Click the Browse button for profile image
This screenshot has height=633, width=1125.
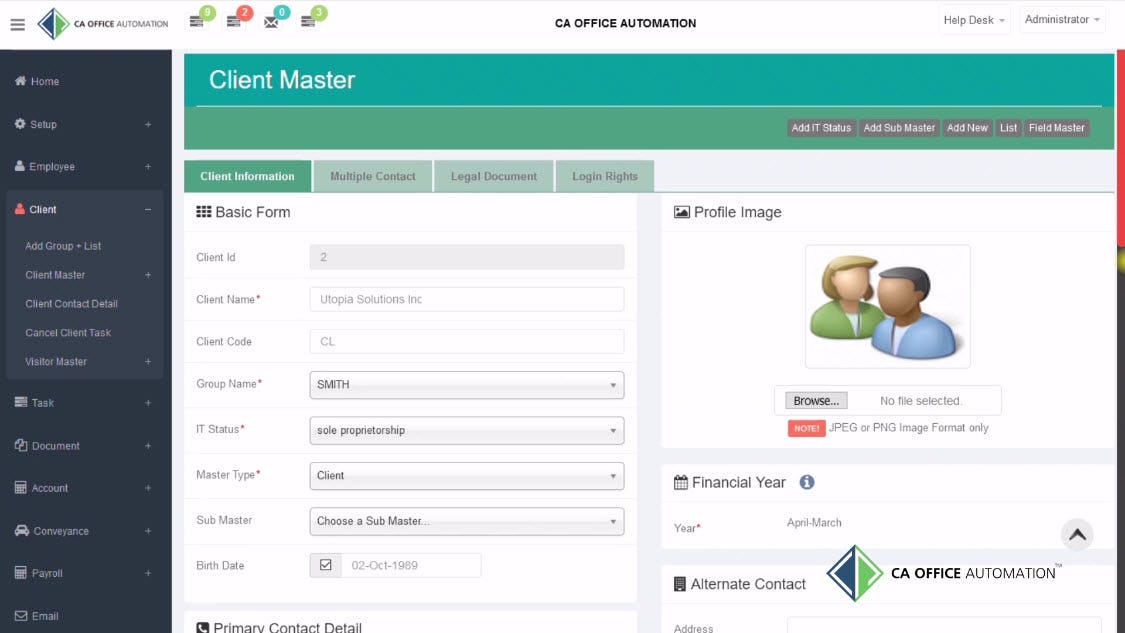point(813,400)
